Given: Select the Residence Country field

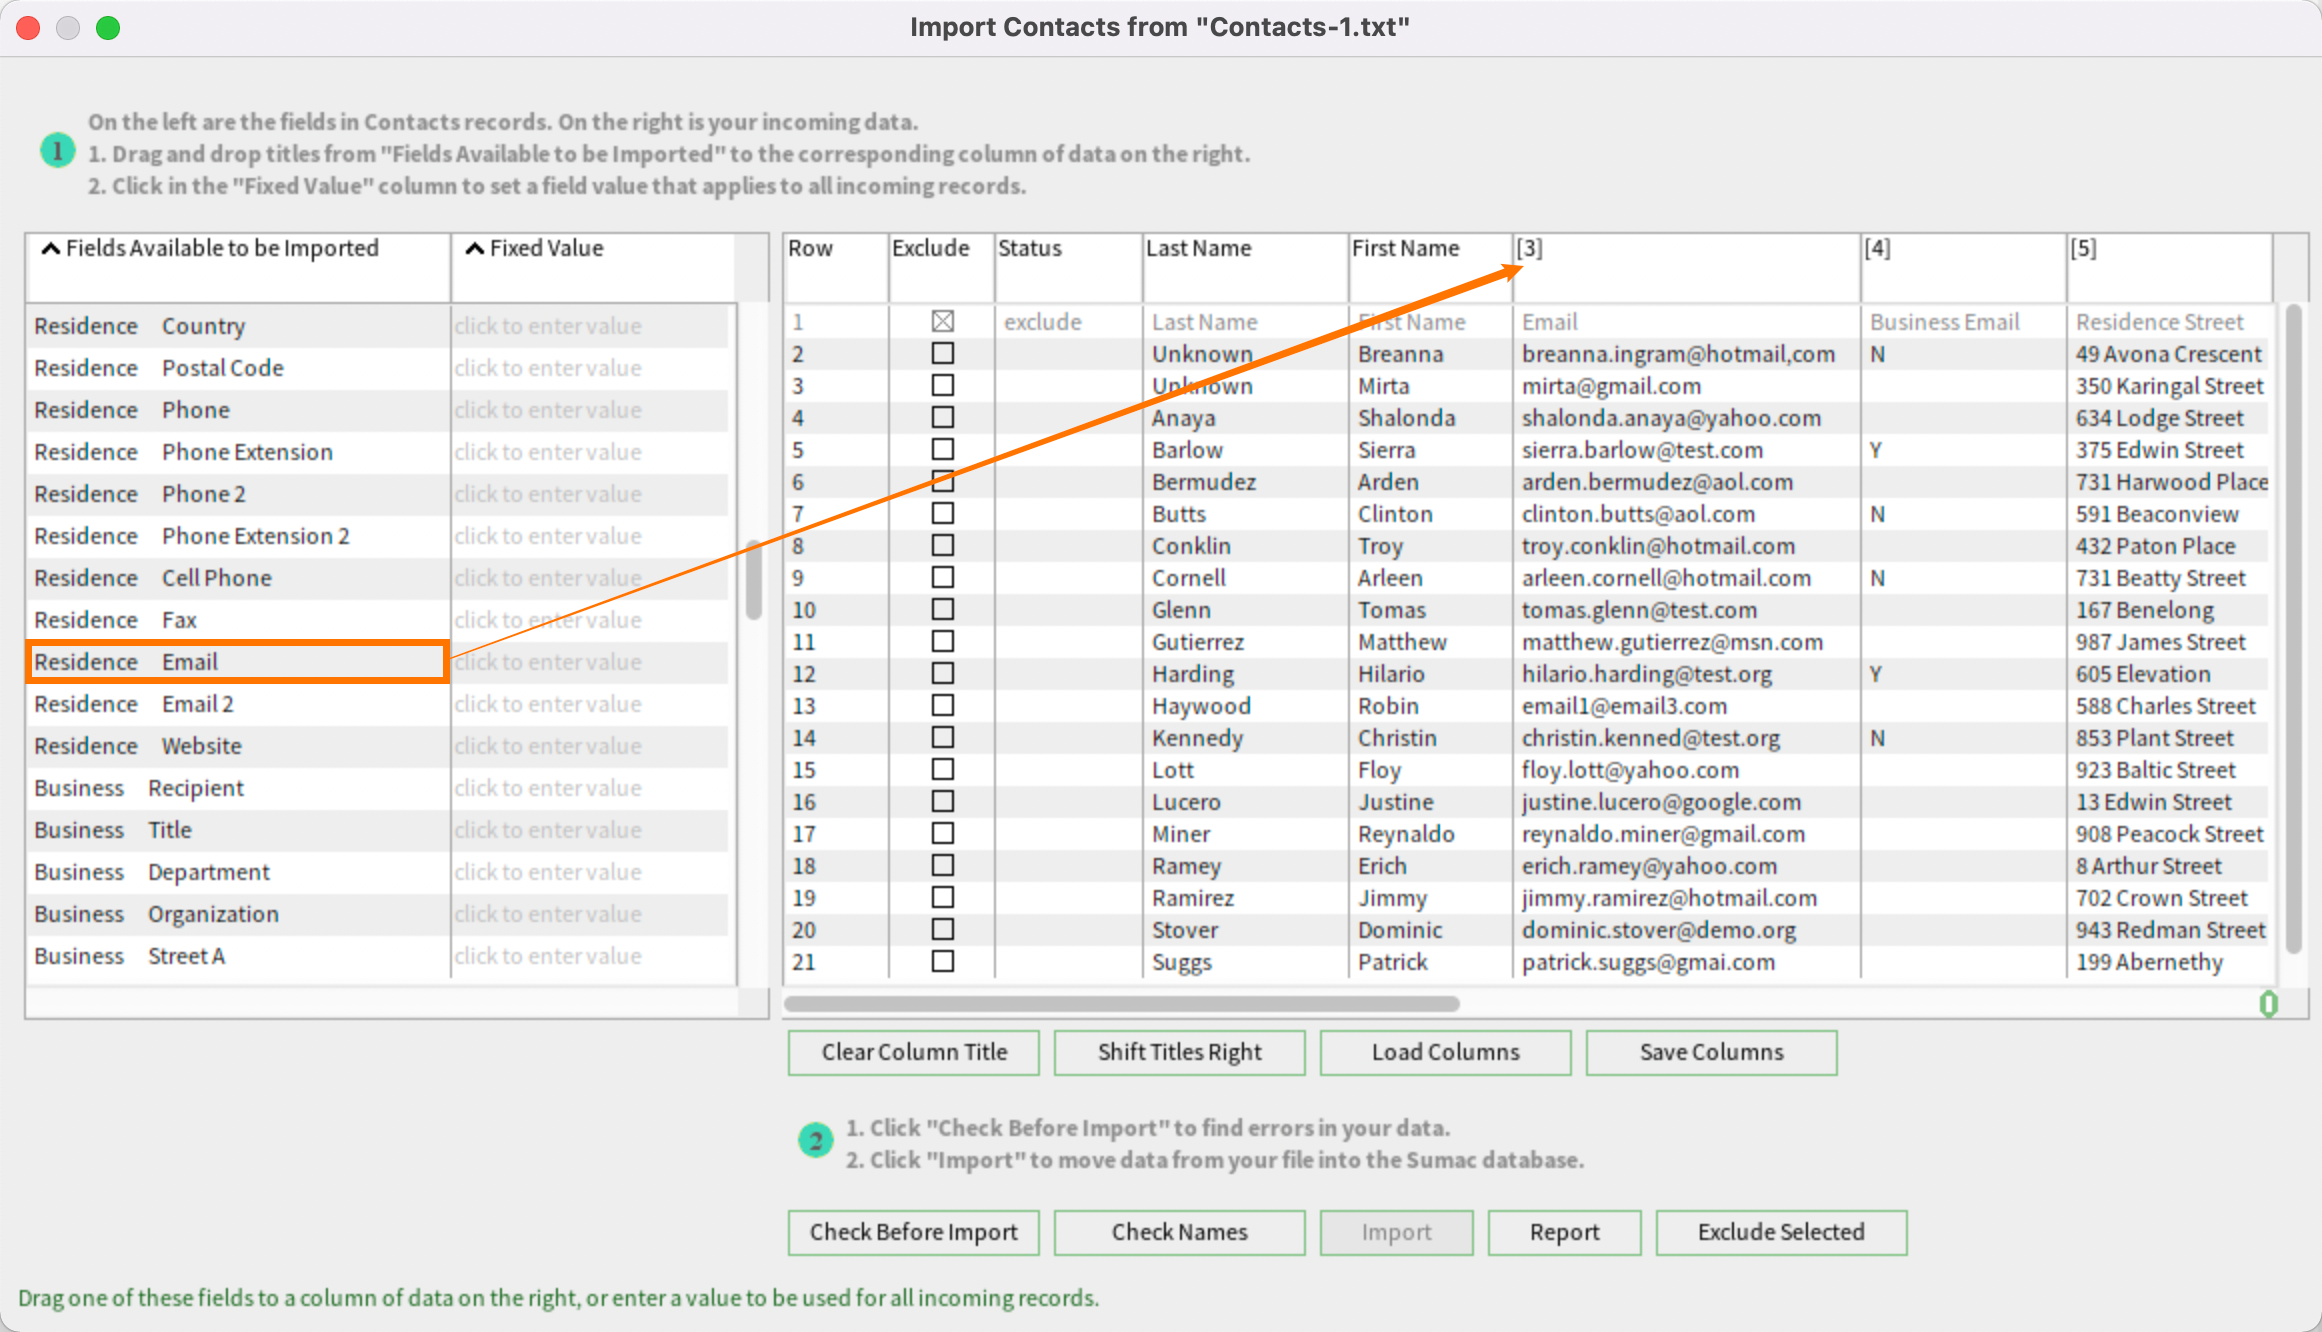Looking at the screenshot, I should click(238, 326).
